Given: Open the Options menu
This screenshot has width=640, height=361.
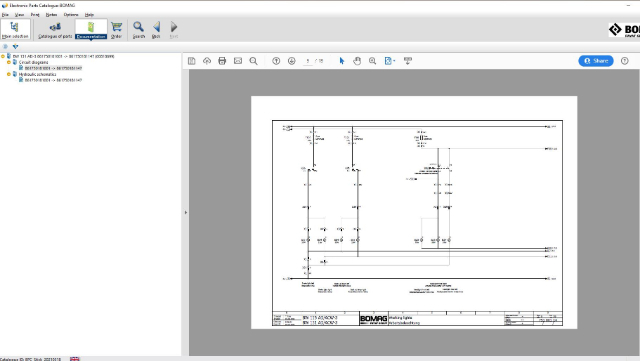Looking at the screenshot, I should (x=71, y=15).
